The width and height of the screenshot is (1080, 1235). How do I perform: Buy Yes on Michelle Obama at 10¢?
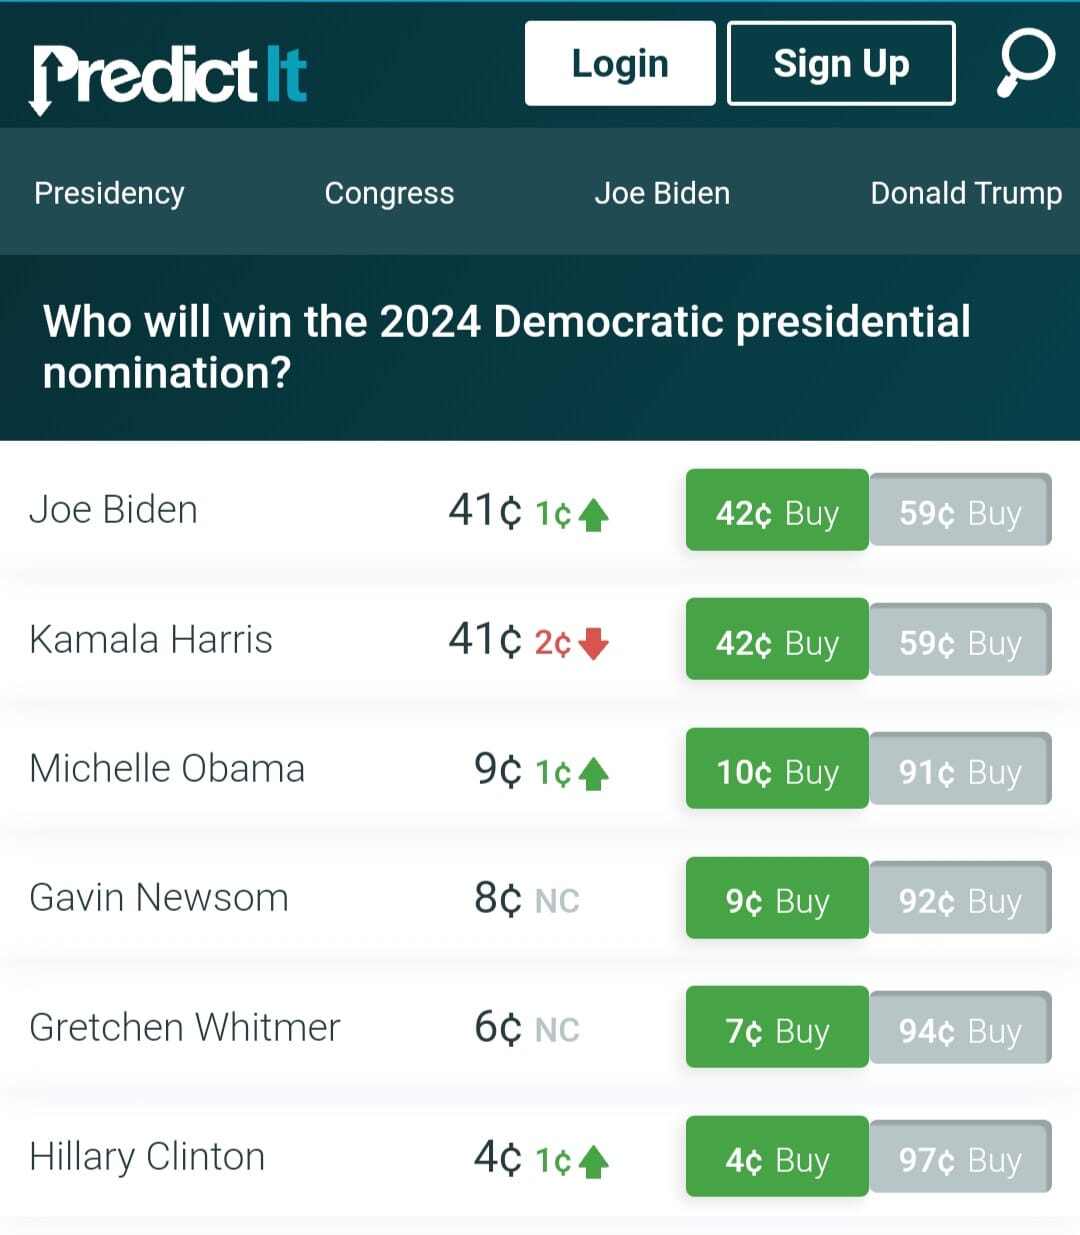pos(777,769)
